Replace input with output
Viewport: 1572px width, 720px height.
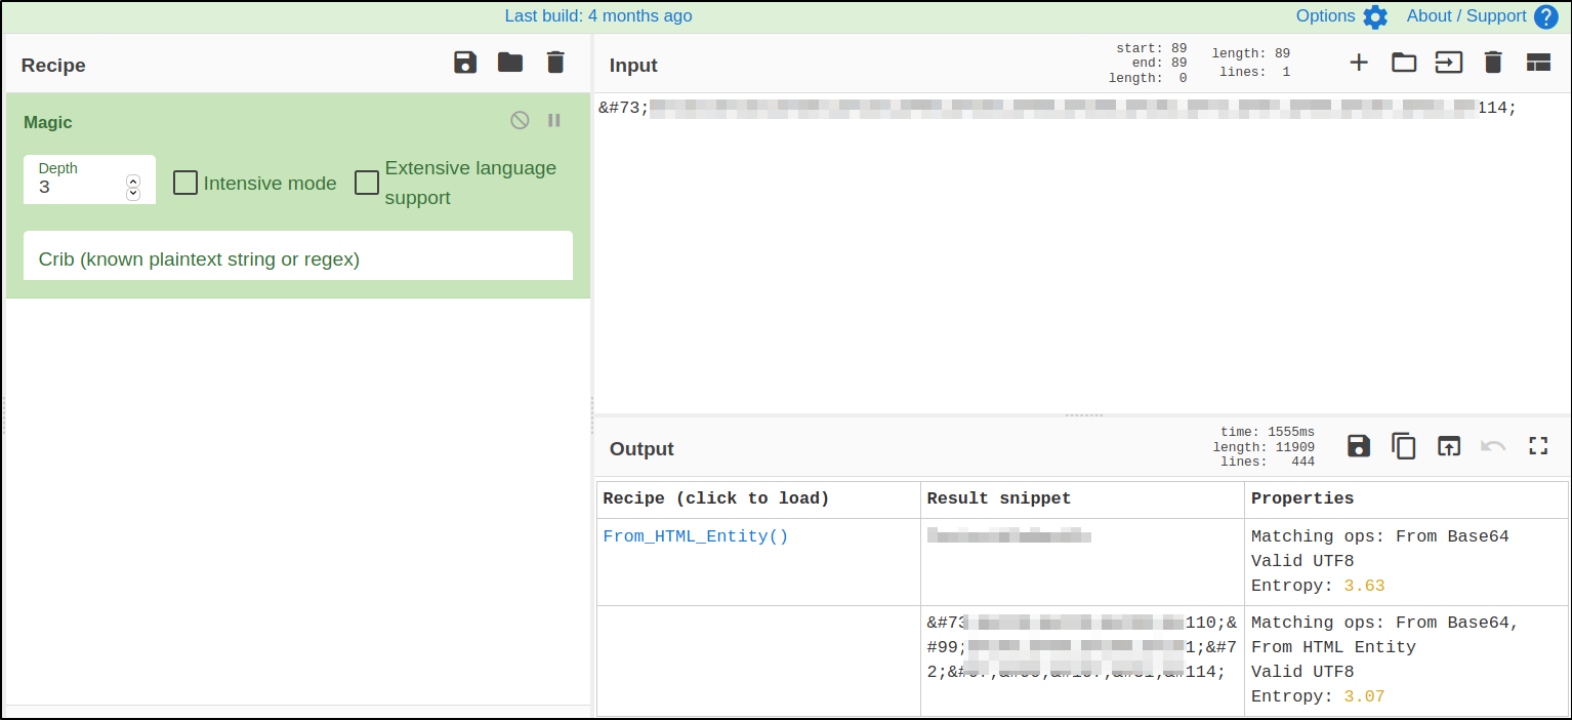pyautogui.click(x=1449, y=445)
